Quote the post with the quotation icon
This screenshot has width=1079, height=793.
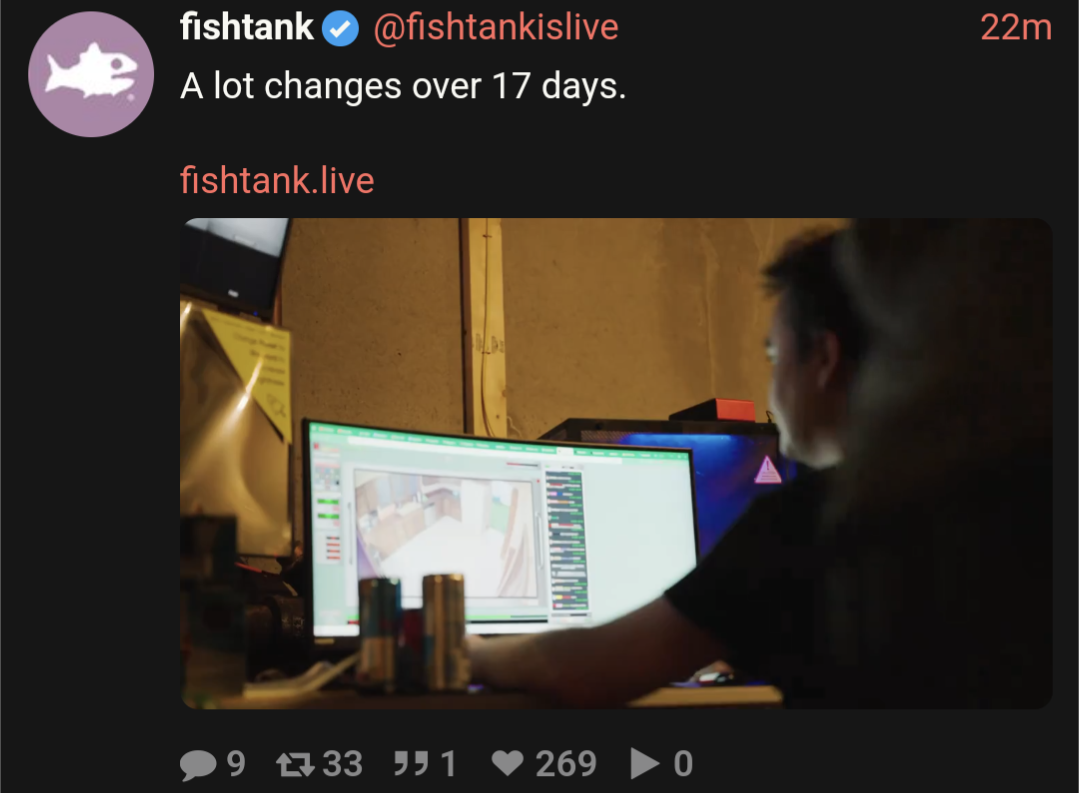tap(411, 763)
